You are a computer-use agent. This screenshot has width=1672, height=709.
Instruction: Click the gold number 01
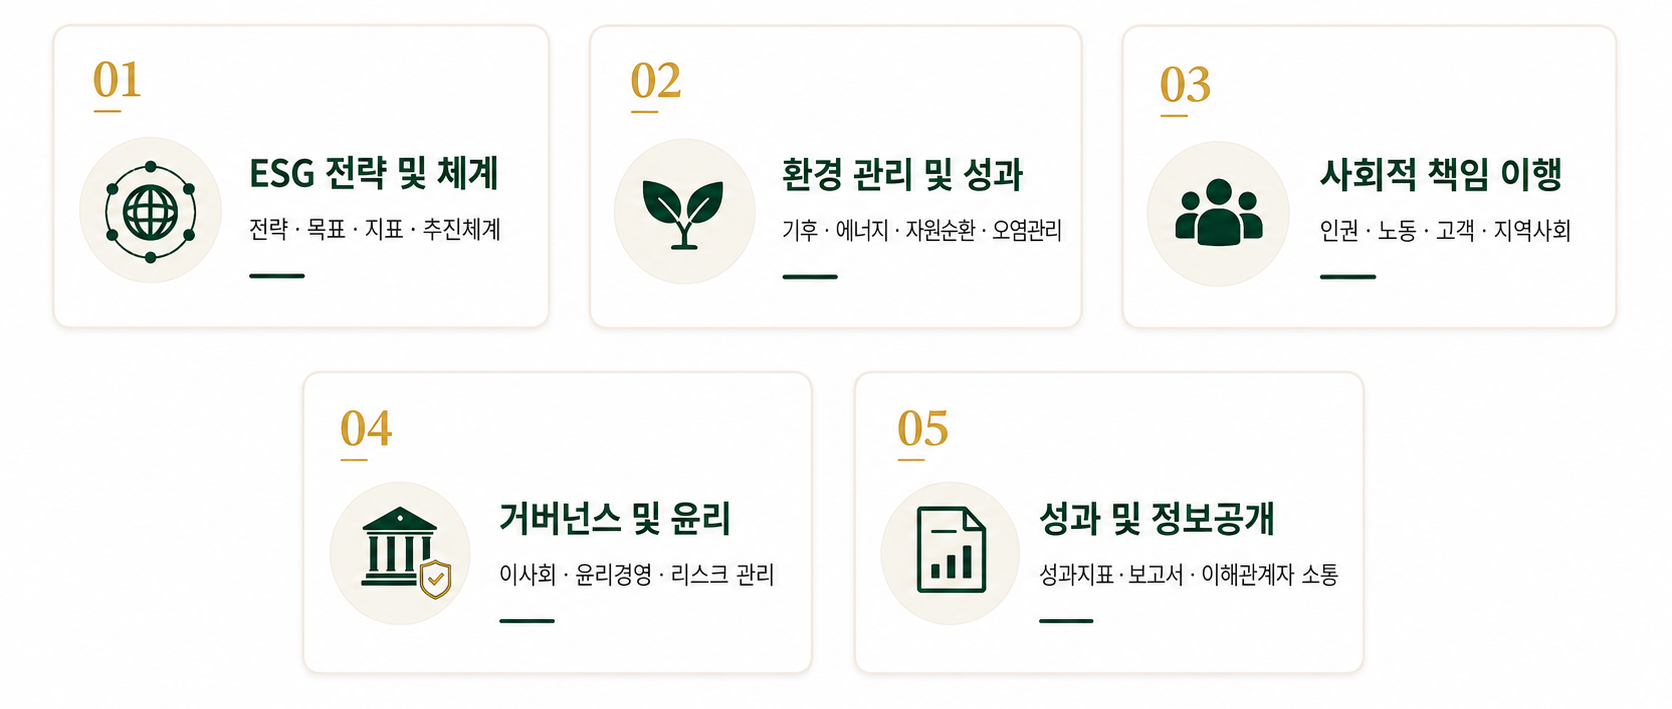[117, 79]
